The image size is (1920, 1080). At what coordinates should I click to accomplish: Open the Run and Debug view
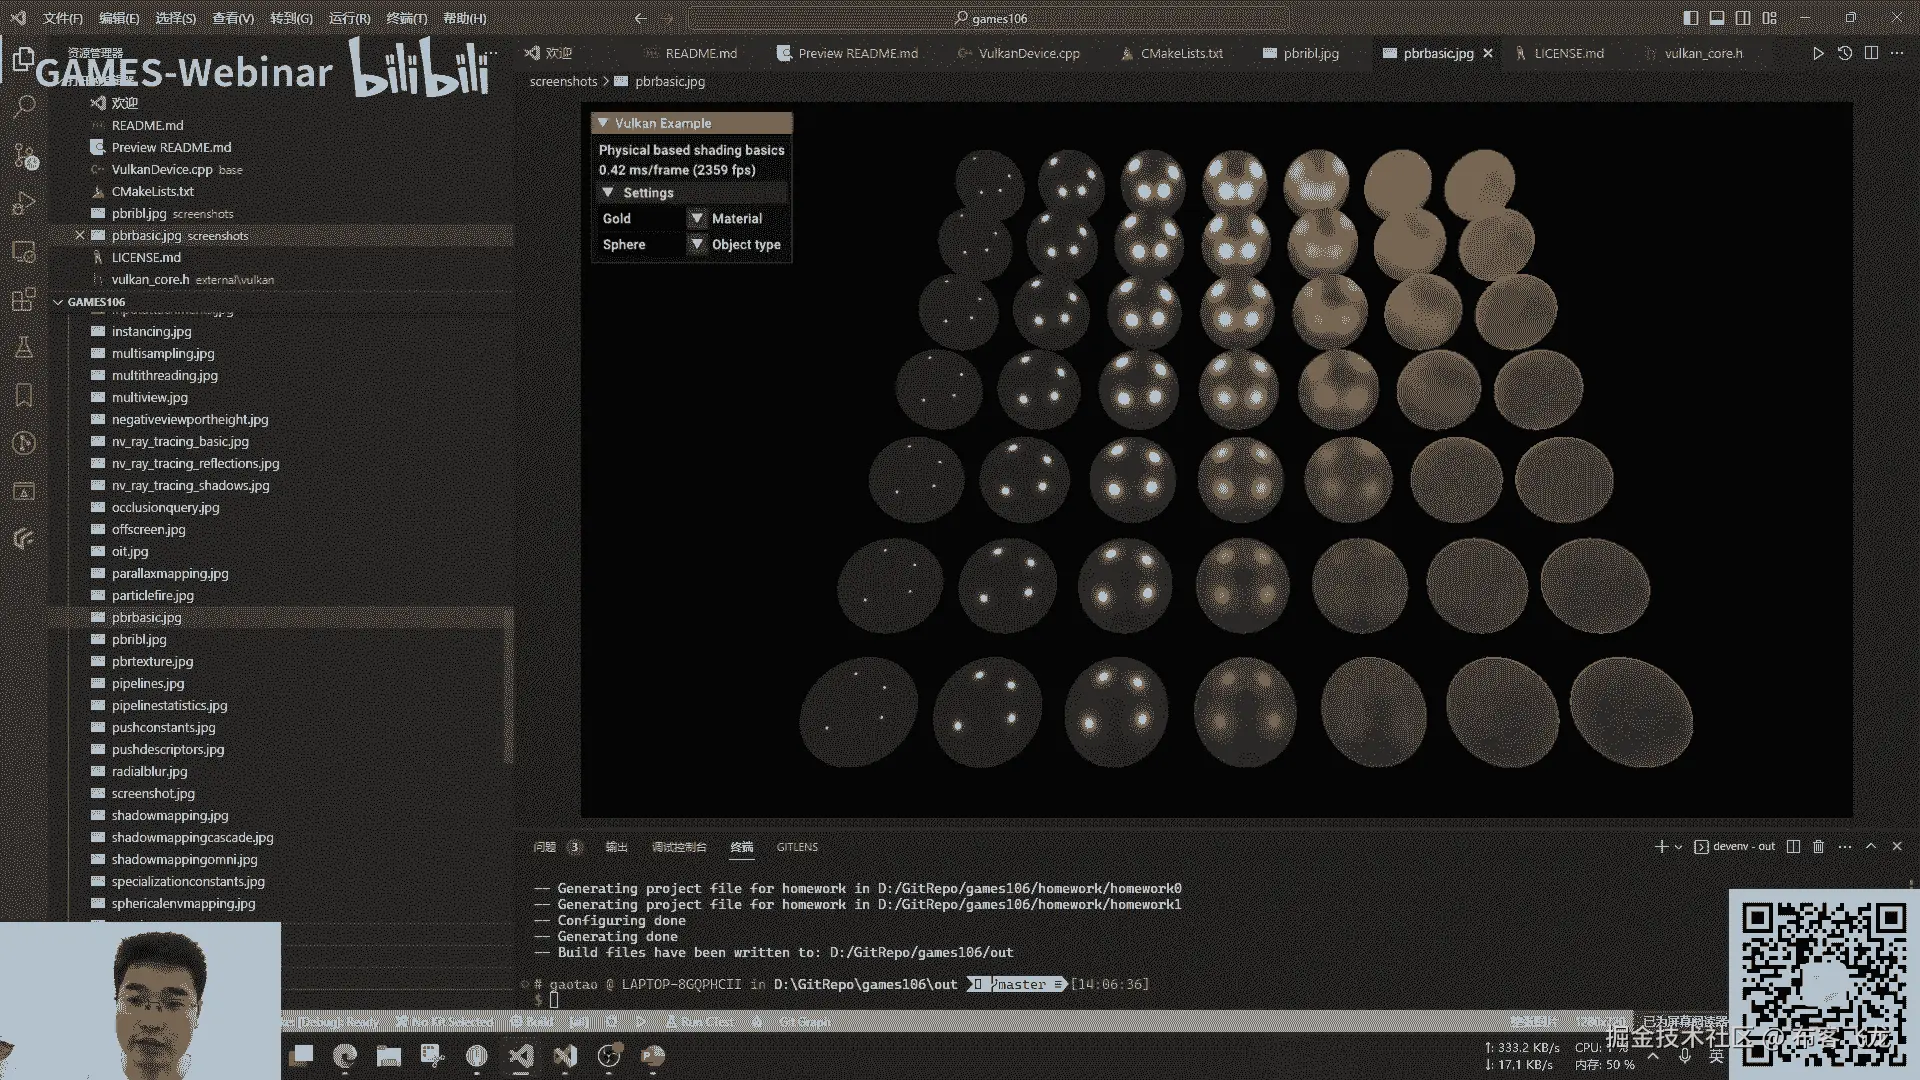click(24, 203)
